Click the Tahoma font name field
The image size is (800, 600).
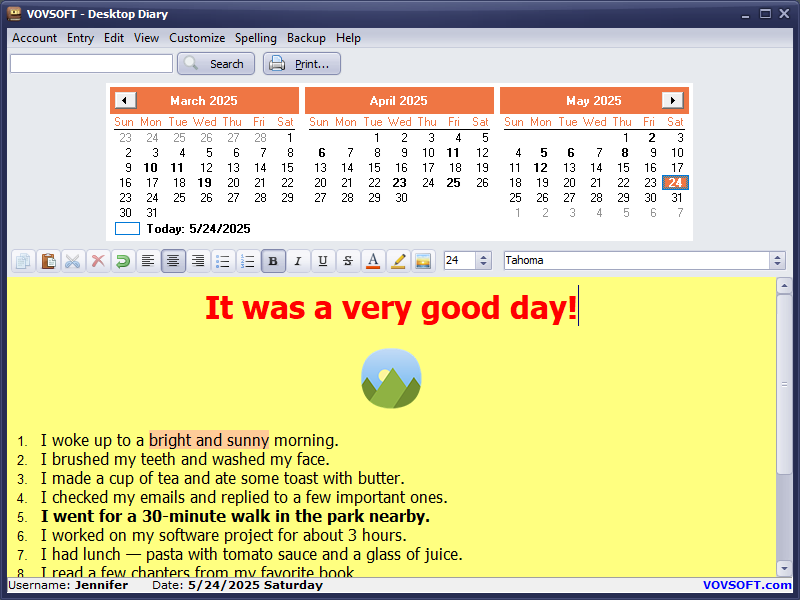click(x=637, y=261)
